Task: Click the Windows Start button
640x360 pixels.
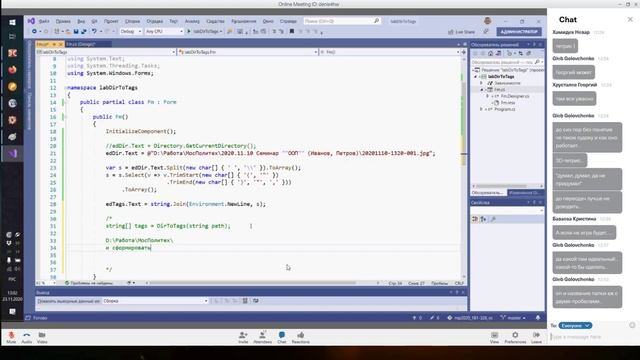Action: click(12, 22)
